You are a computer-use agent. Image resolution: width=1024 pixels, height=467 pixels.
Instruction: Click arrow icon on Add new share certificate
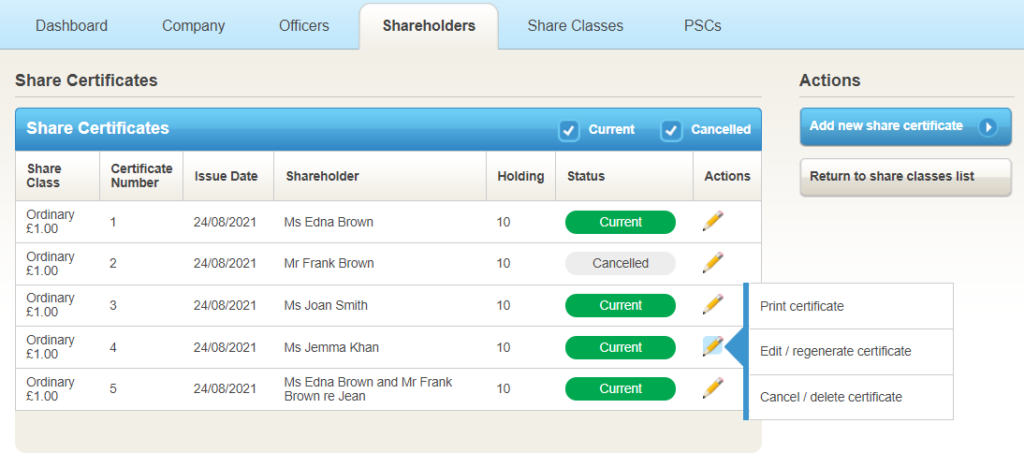pyautogui.click(x=988, y=127)
